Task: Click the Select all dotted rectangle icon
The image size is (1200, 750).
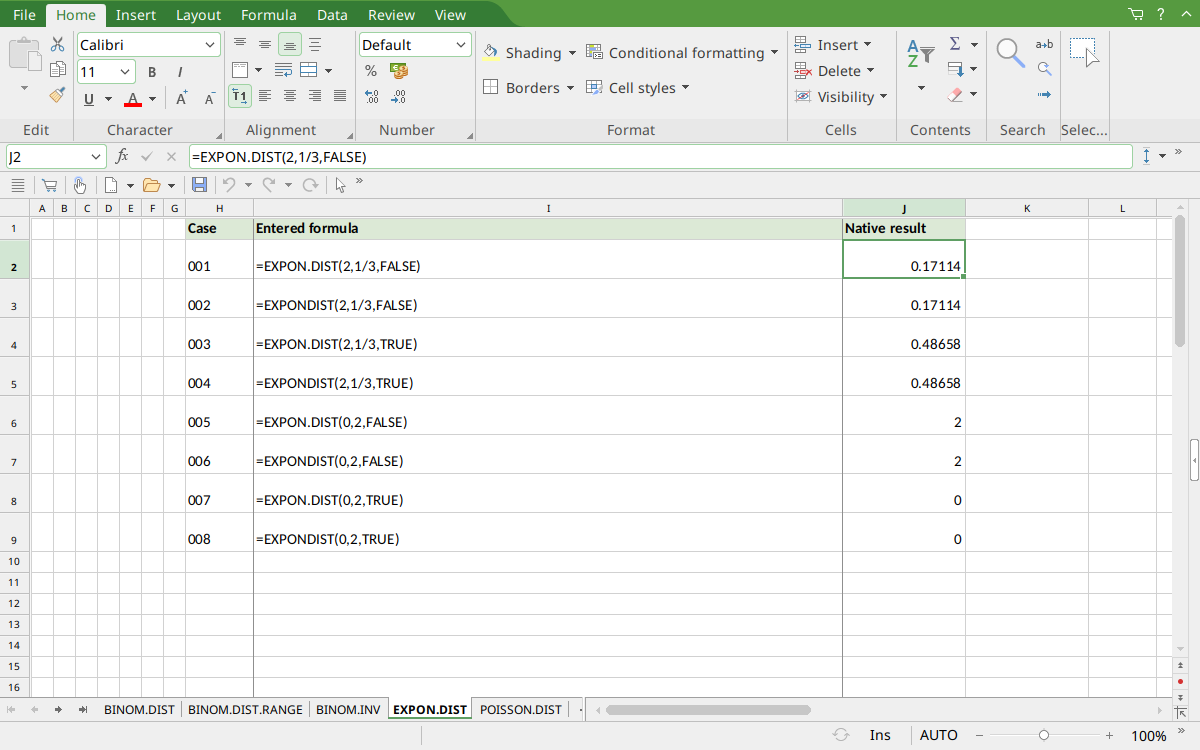Action: click(x=1084, y=52)
